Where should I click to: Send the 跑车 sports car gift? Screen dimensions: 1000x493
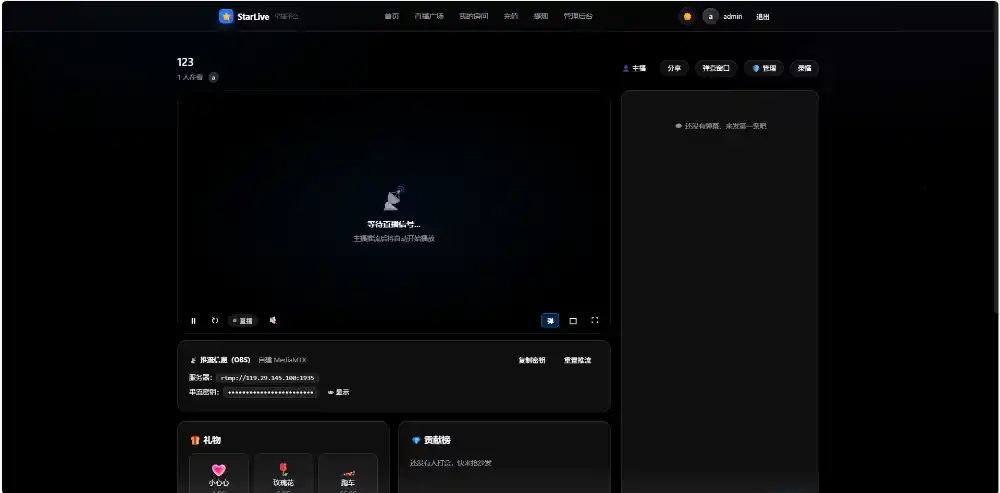coord(348,473)
